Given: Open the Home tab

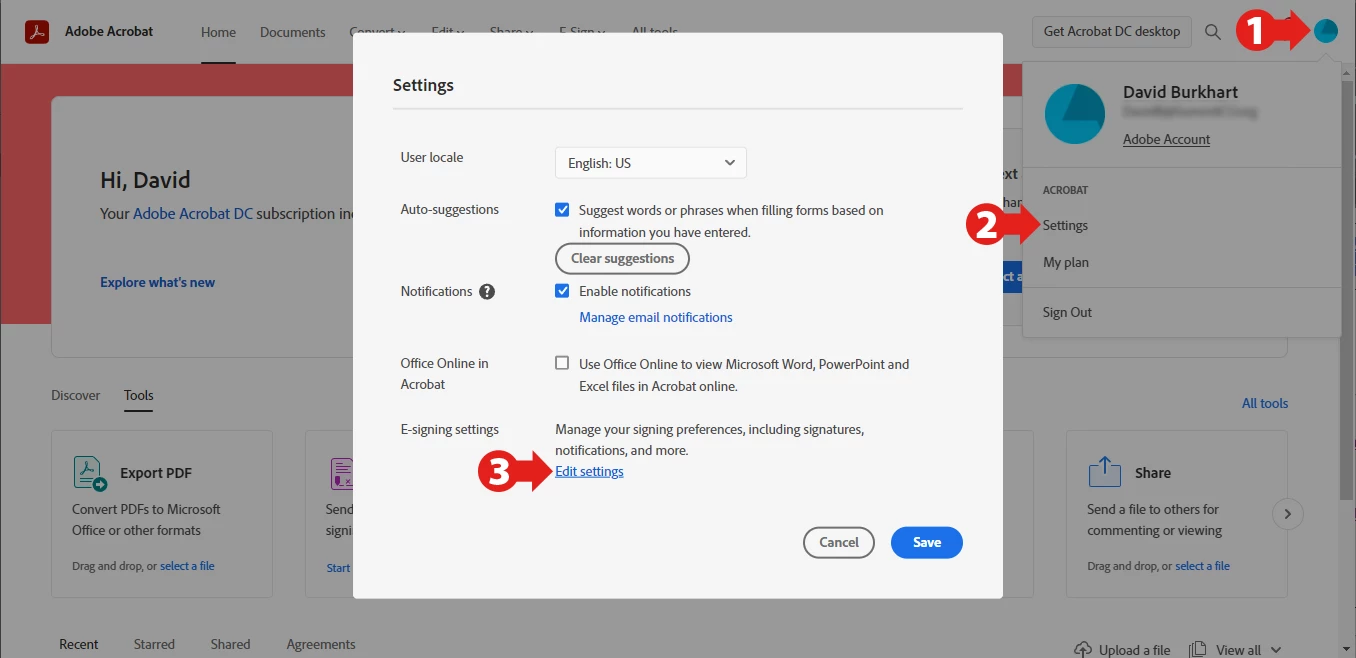Looking at the screenshot, I should 218,32.
